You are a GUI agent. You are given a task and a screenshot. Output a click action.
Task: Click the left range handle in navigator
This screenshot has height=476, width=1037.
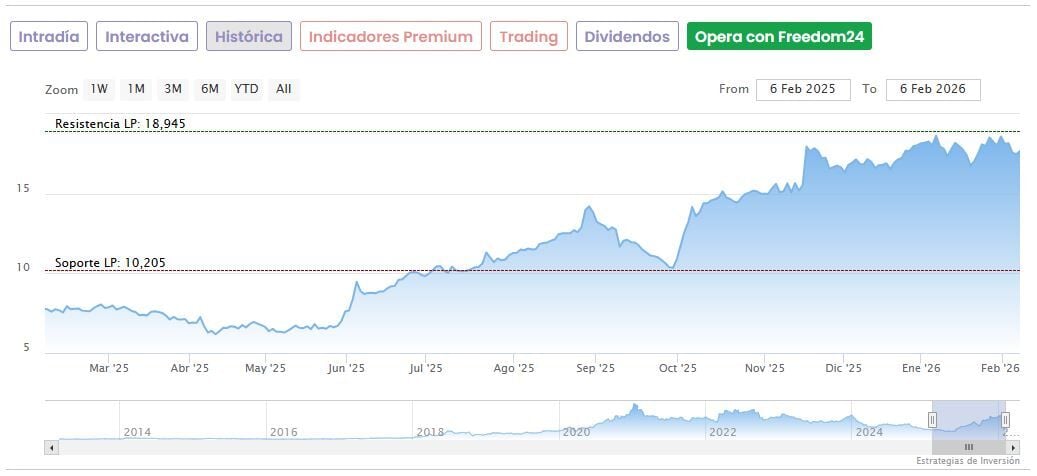tap(932, 420)
